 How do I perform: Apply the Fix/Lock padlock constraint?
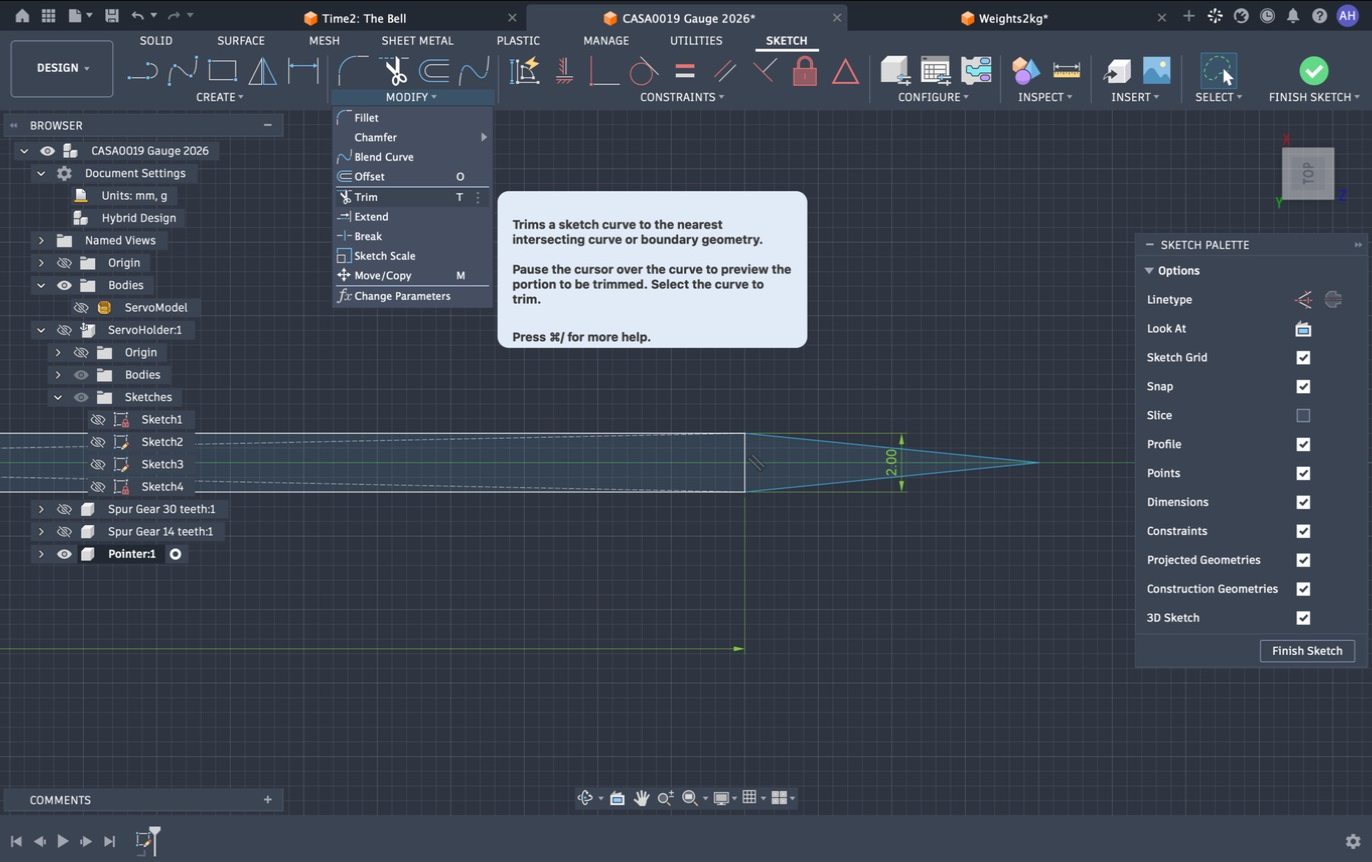point(805,71)
